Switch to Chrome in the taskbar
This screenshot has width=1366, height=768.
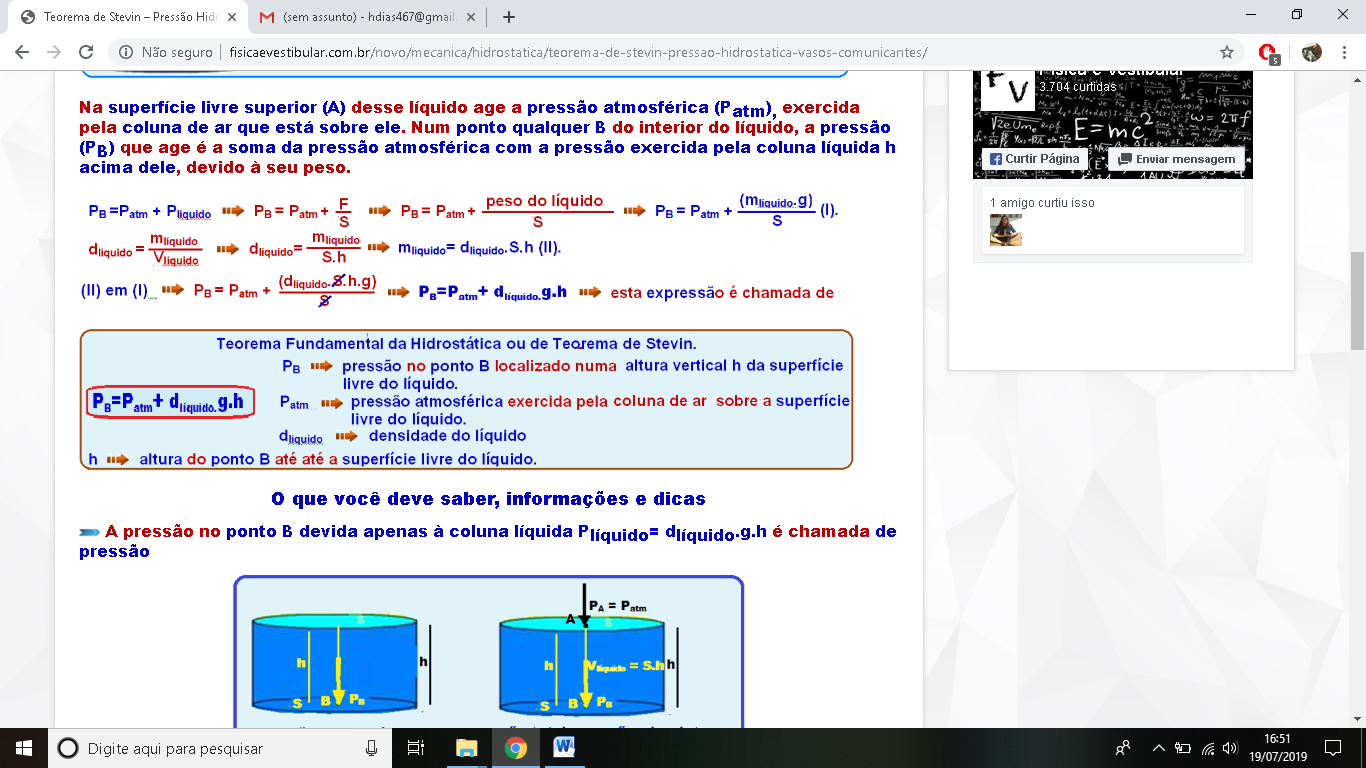pos(515,748)
